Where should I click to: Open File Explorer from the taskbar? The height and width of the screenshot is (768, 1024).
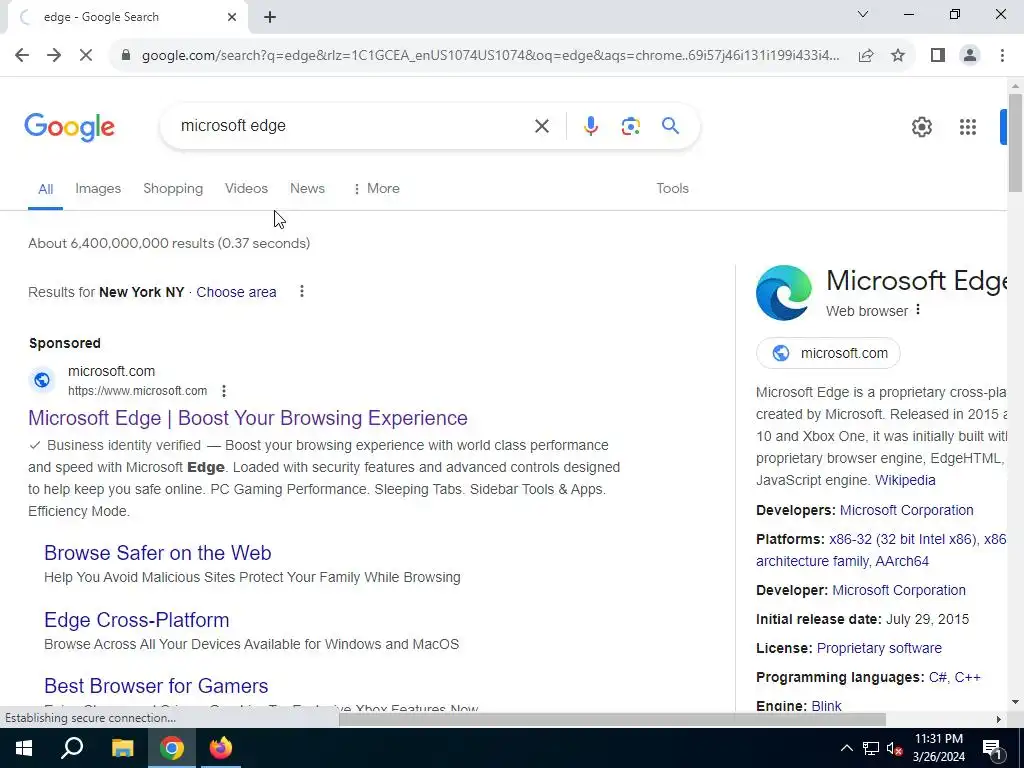coord(122,748)
